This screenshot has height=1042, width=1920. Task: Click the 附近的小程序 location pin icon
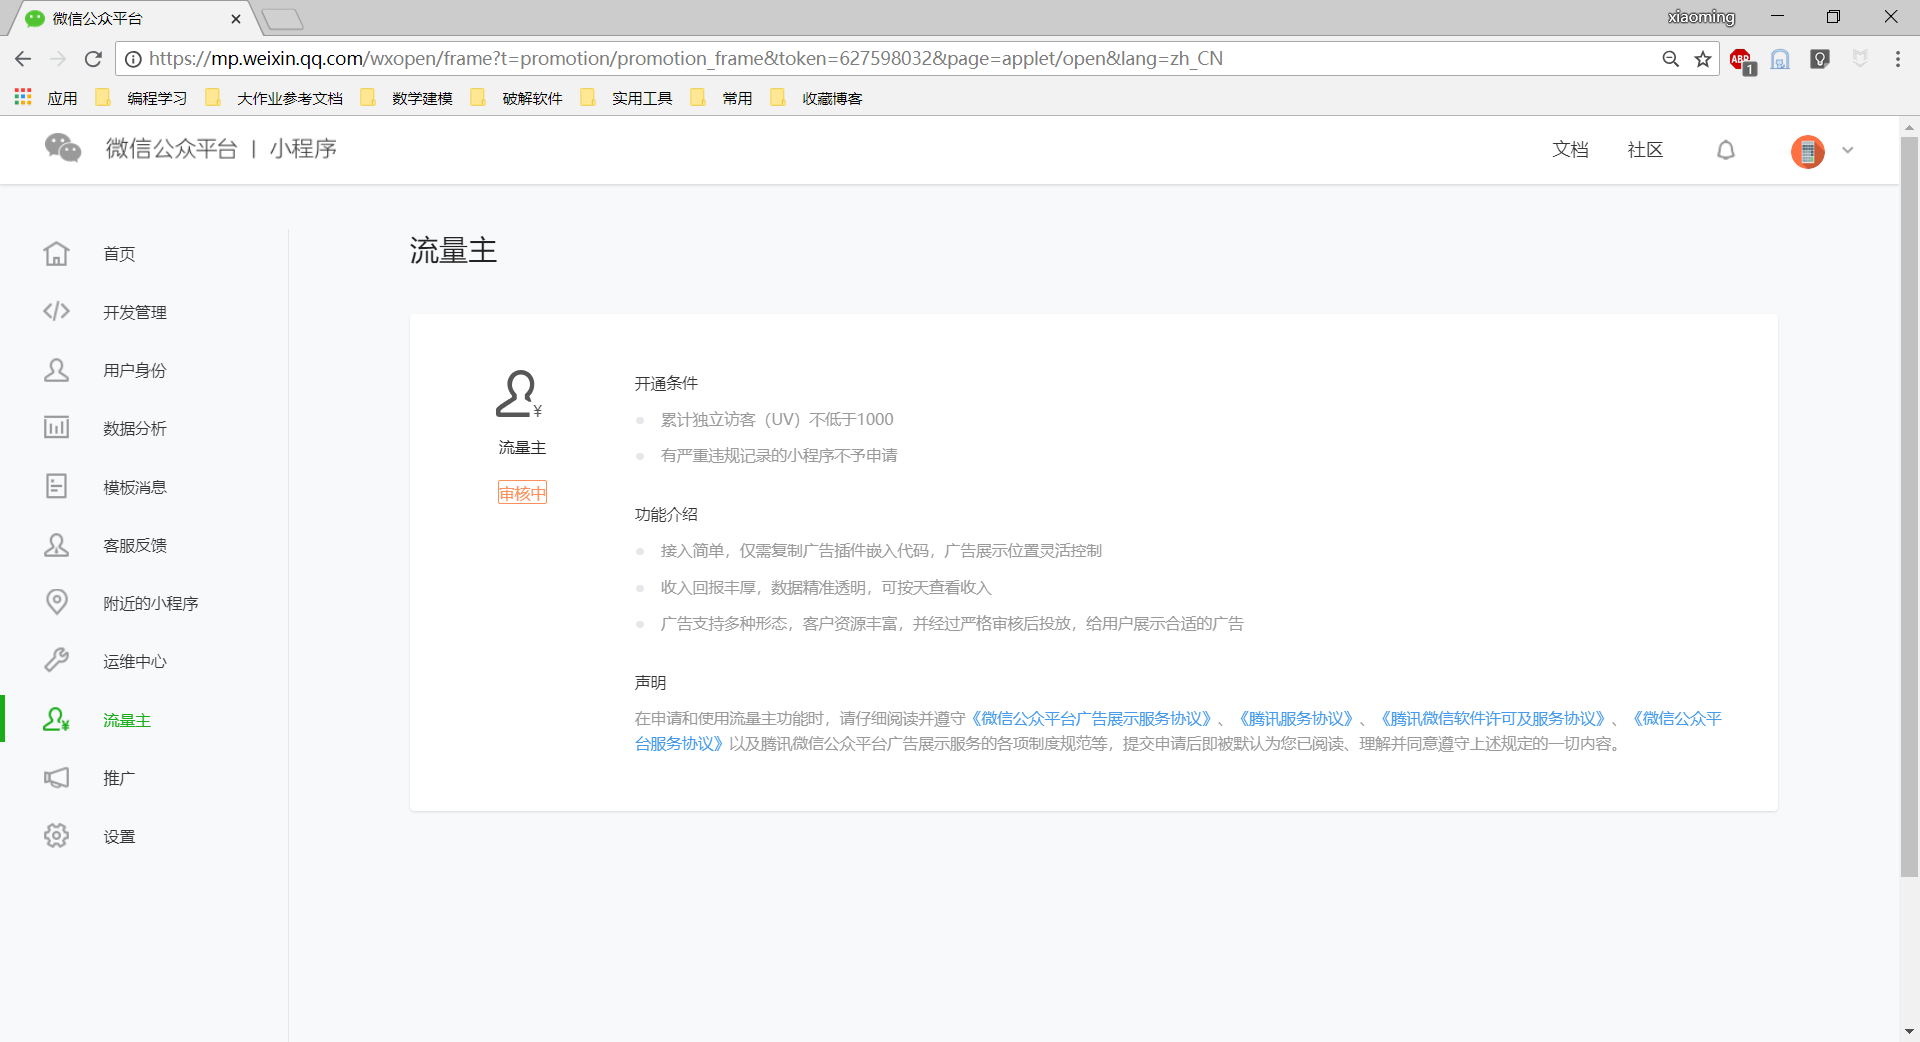tap(57, 603)
